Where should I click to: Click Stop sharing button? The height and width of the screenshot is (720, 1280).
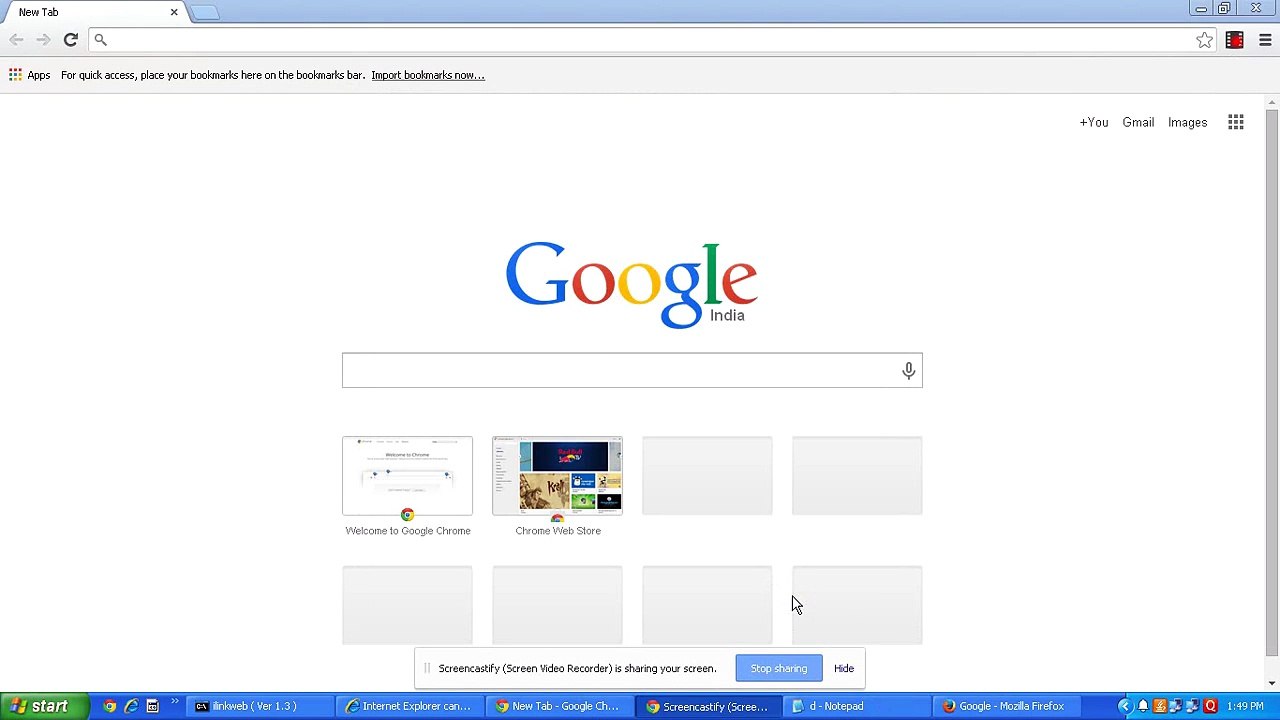pyautogui.click(x=779, y=668)
